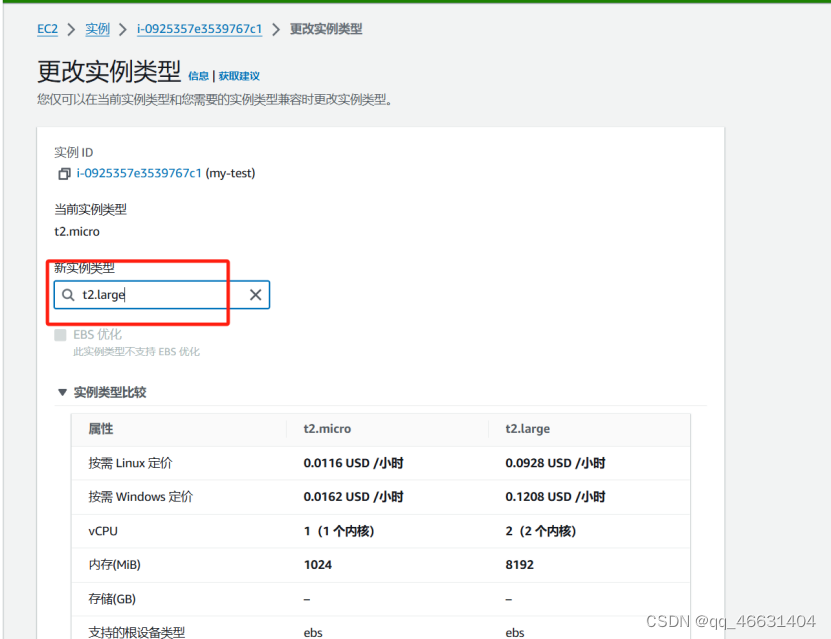Click the 获取建议 link
This screenshot has height=639, width=831.
tap(239, 76)
